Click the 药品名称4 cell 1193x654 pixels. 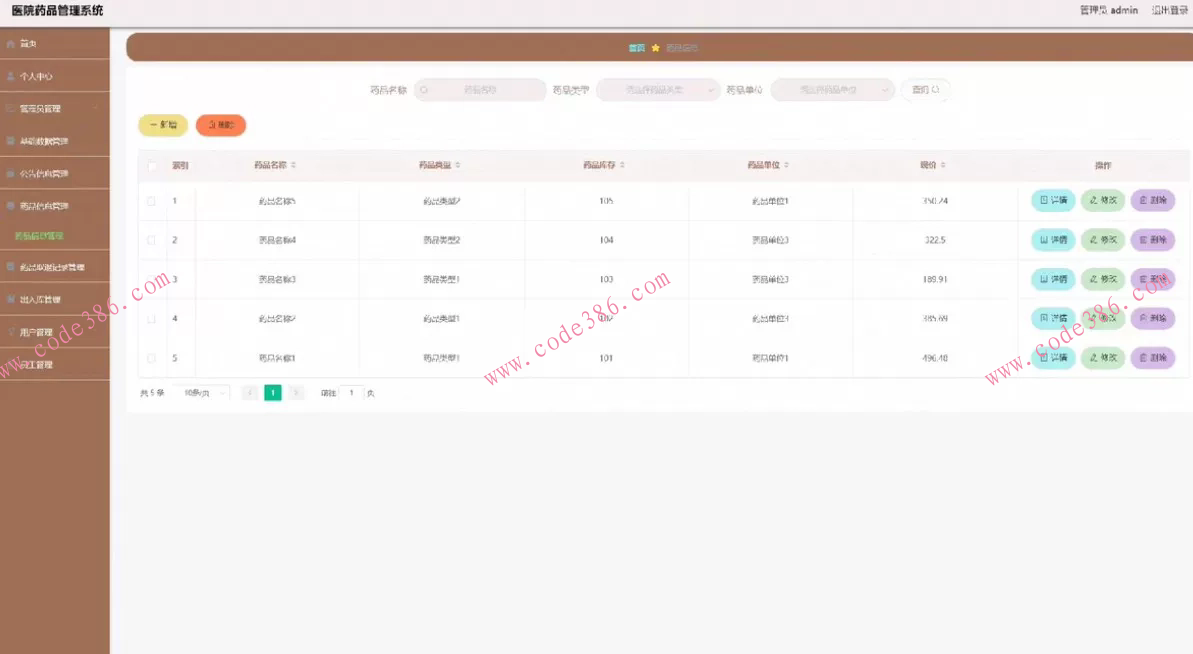tap(277, 240)
